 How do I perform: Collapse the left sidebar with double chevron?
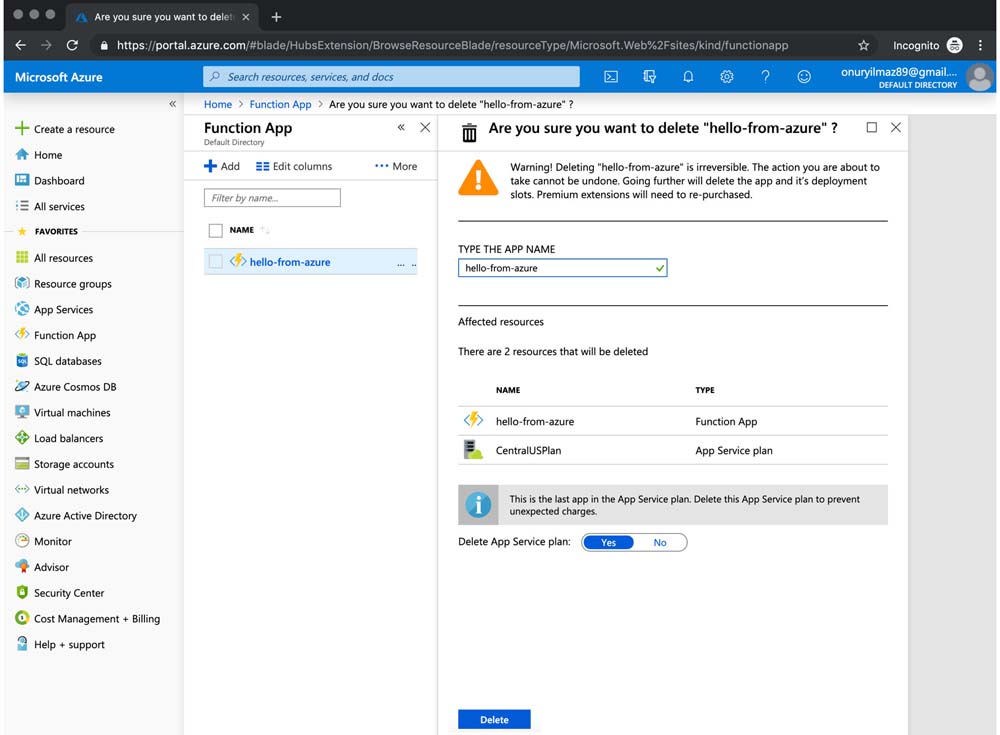coord(172,104)
